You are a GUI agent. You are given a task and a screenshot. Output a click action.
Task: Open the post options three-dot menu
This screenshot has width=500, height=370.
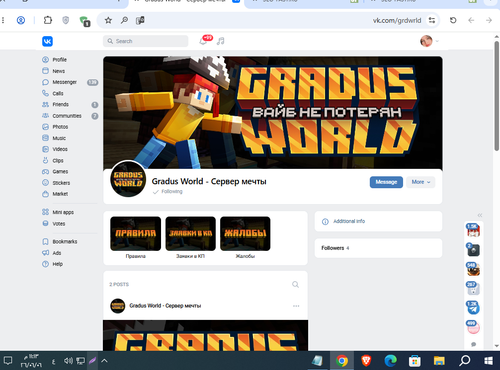tap(296, 306)
